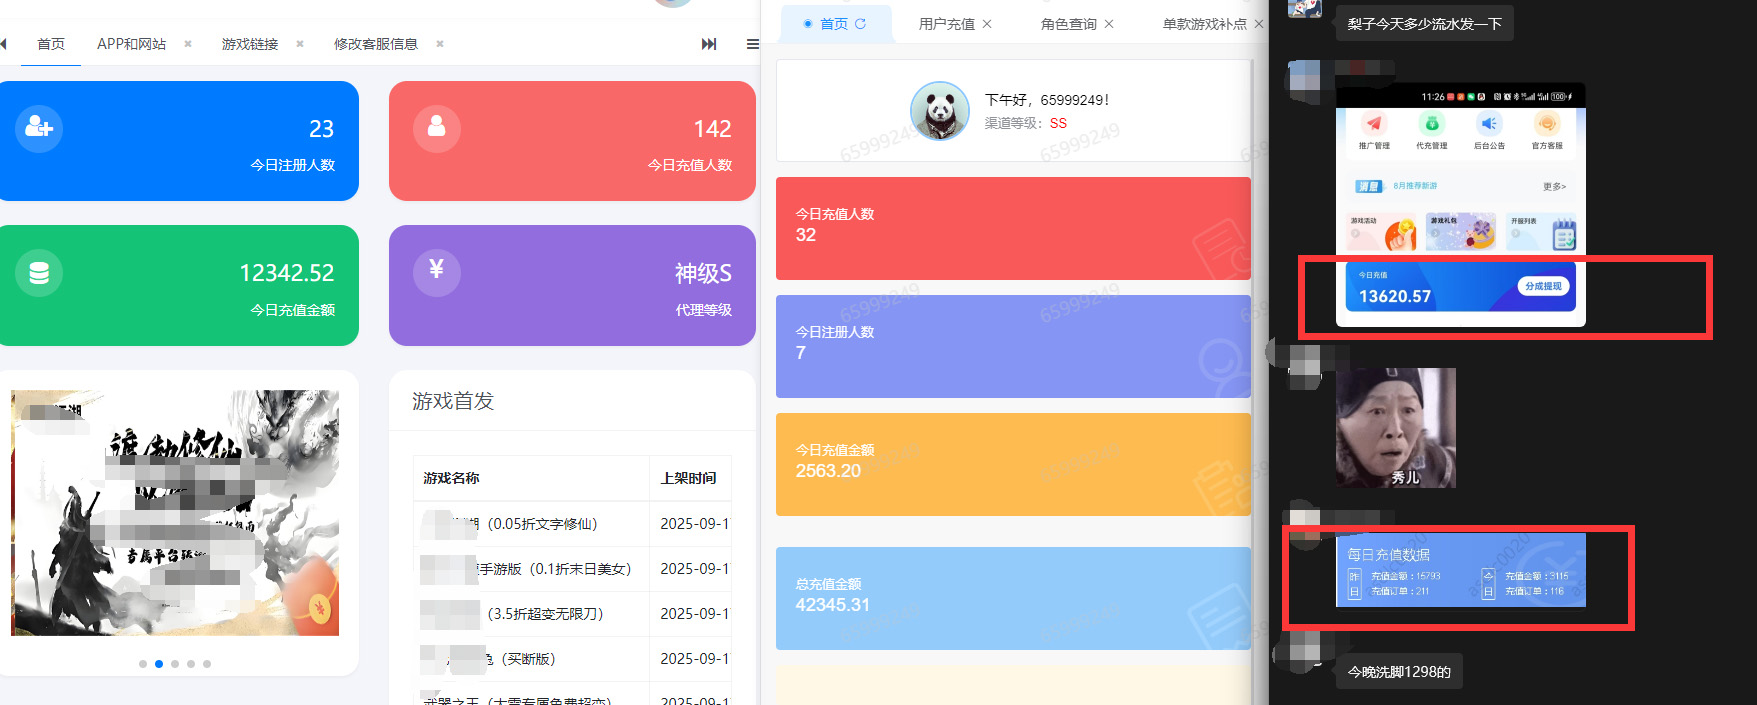Click the blue 总充值金额 42345.31 card

point(1013,598)
